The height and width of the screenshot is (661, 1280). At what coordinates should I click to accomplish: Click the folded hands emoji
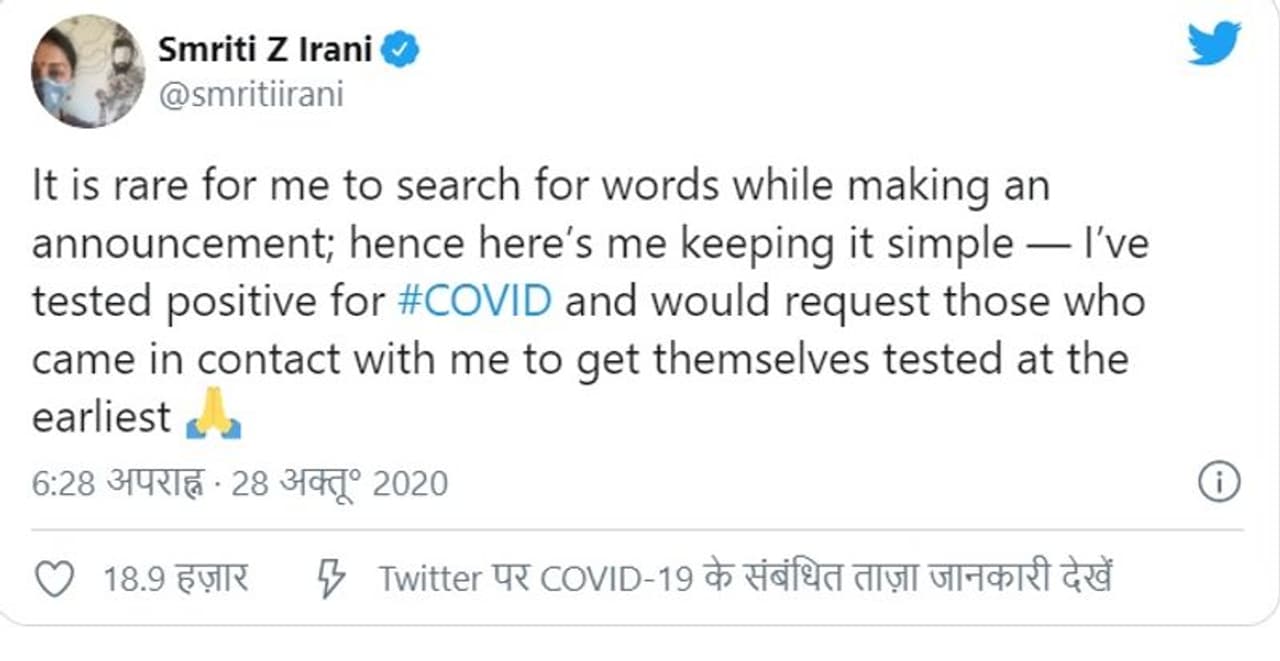(x=213, y=417)
